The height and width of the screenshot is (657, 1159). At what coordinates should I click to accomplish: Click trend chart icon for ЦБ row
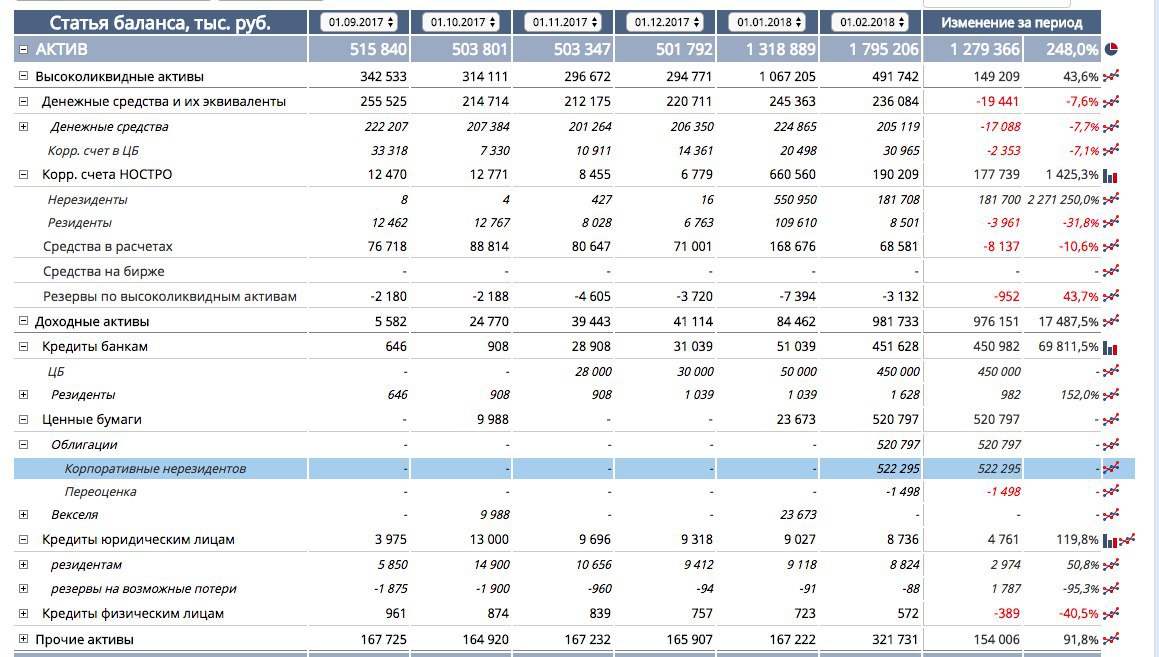pos(1111,371)
